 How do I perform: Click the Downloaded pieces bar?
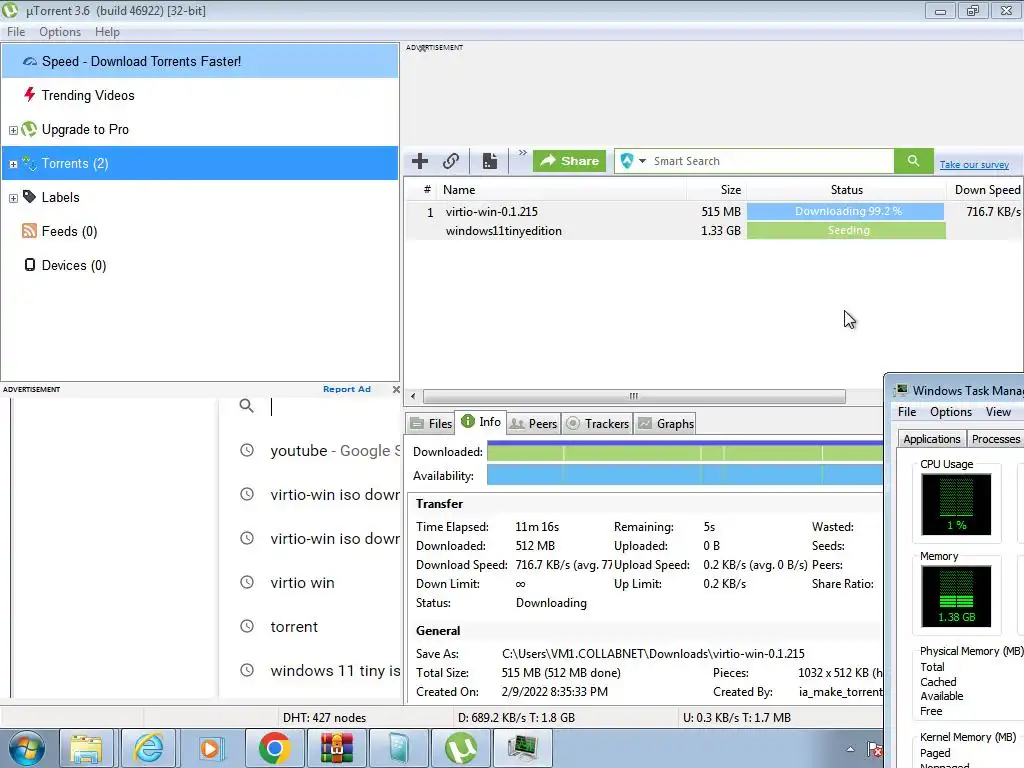[x=684, y=452]
